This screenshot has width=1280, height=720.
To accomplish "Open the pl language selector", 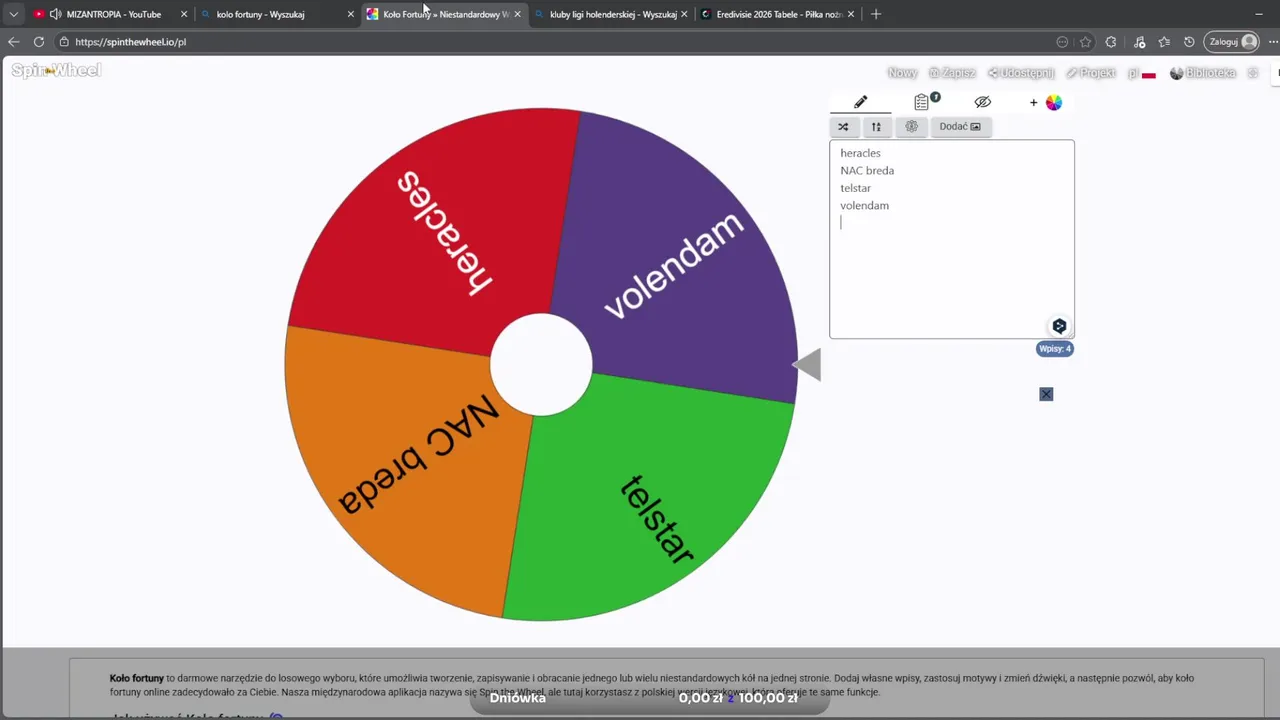I will [1142, 73].
